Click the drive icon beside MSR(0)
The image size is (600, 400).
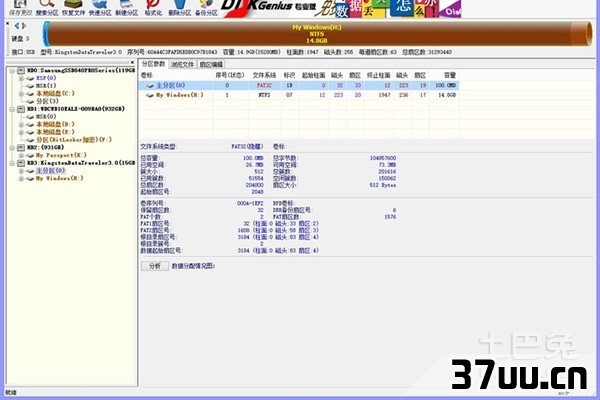click(x=30, y=117)
